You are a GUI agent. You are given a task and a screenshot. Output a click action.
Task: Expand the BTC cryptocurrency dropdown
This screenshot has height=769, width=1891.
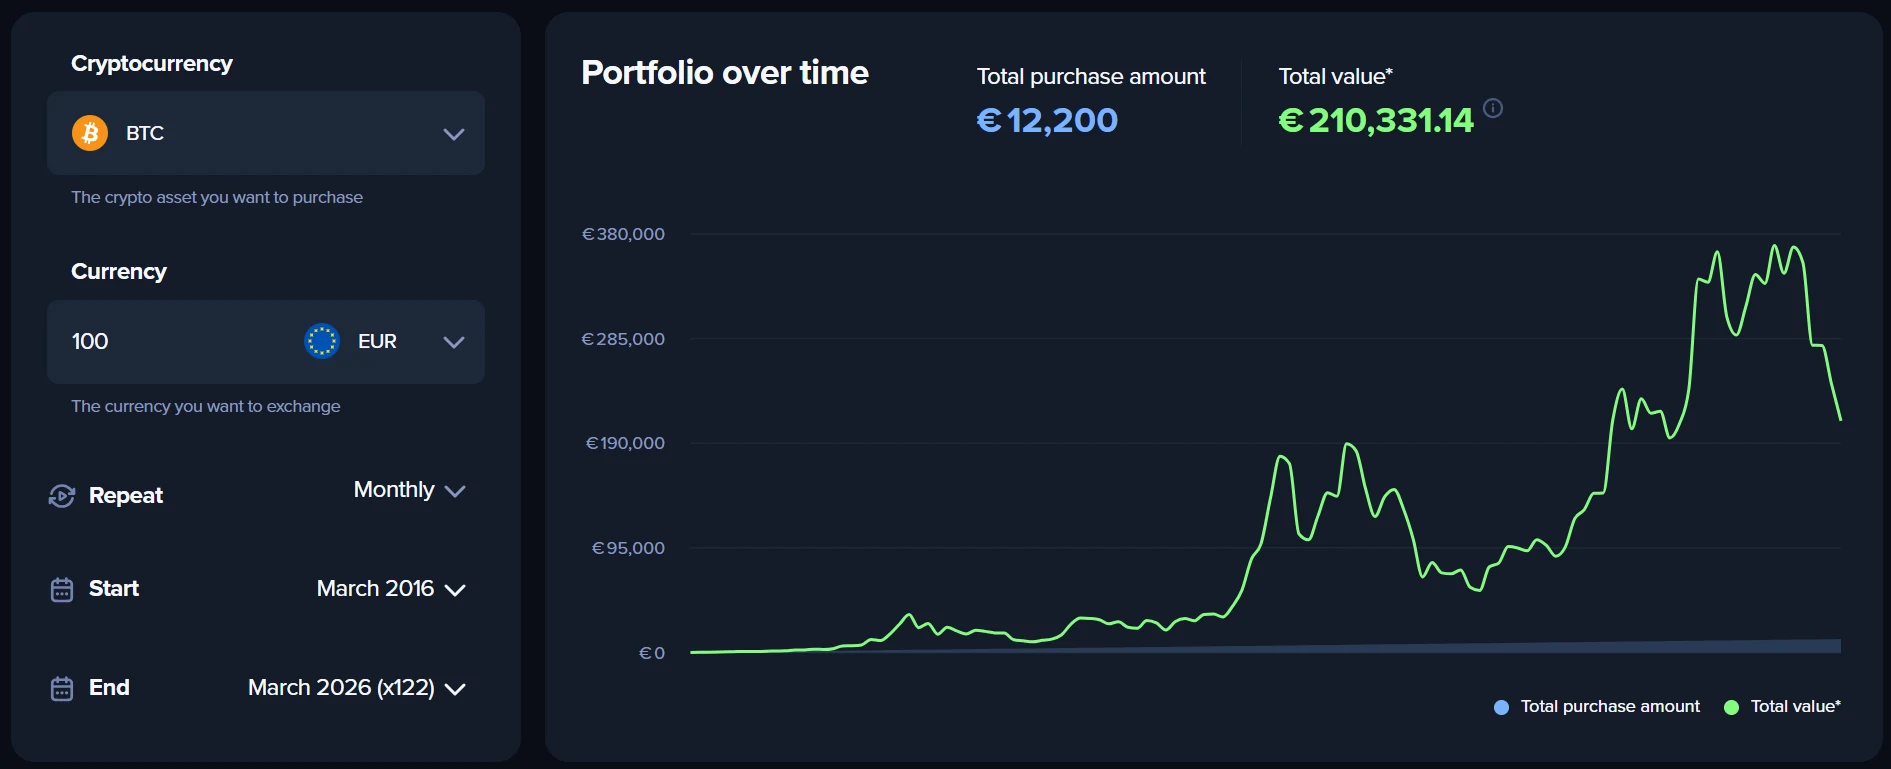454,134
